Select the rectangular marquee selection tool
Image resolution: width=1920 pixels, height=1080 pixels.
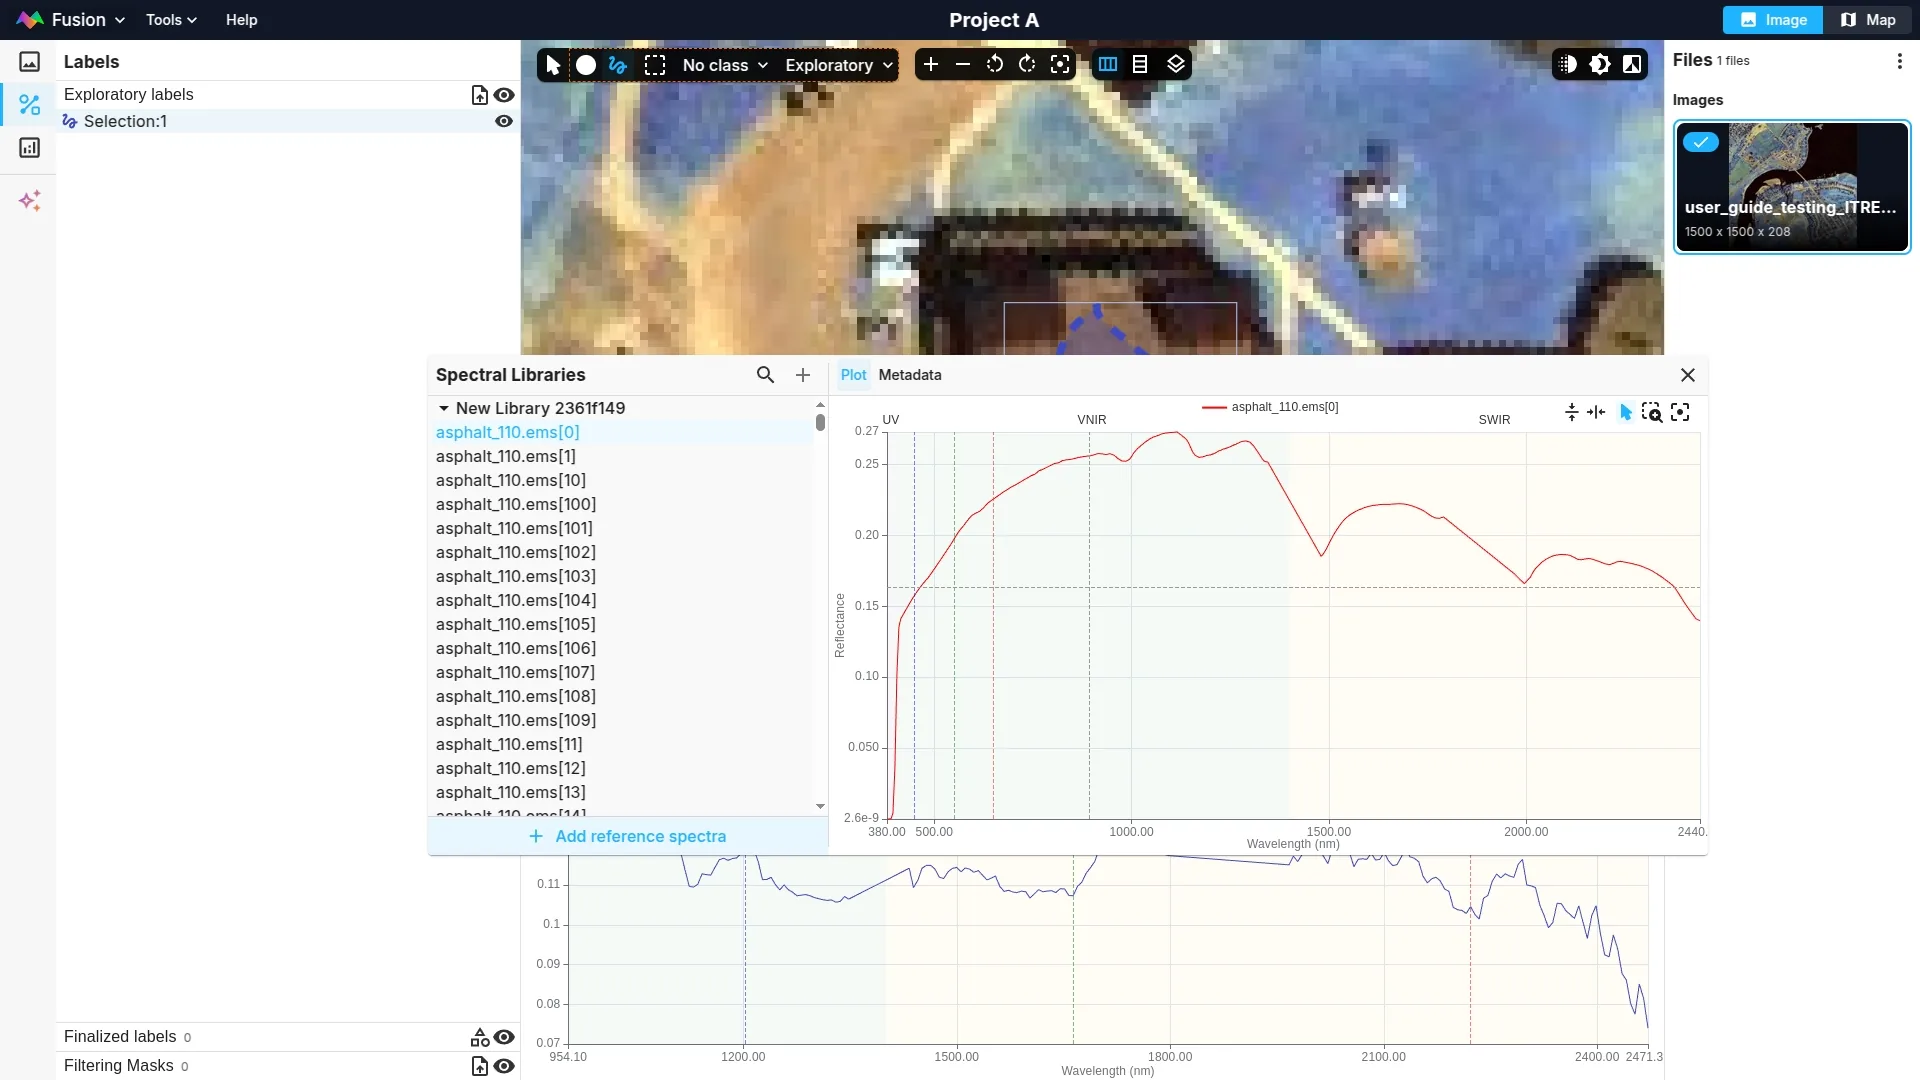[x=655, y=65]
